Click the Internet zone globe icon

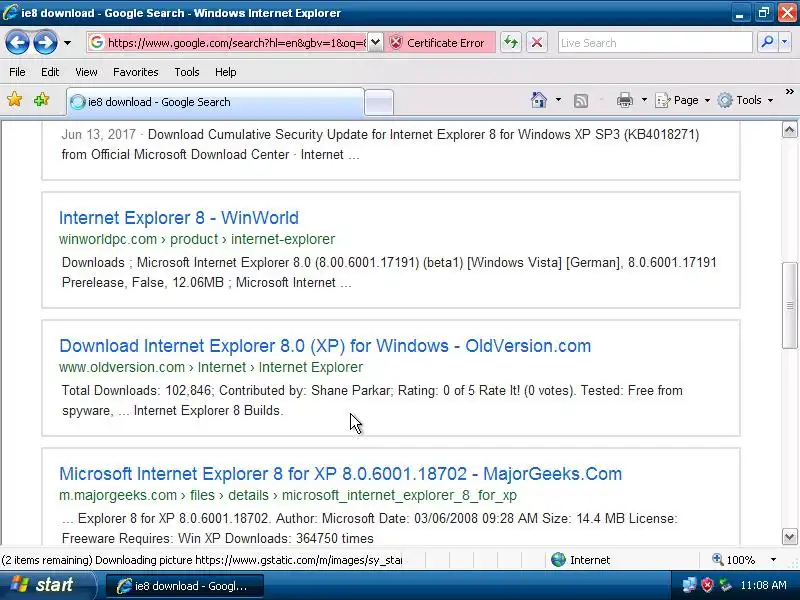pos(559,560)
